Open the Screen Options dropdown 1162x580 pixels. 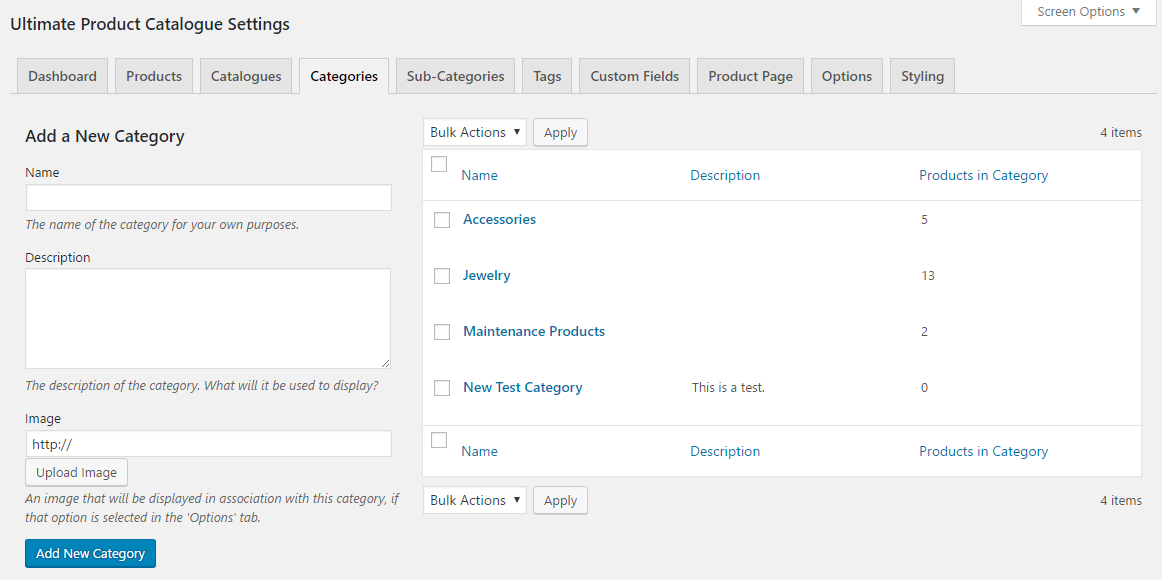click(1088, 12)
